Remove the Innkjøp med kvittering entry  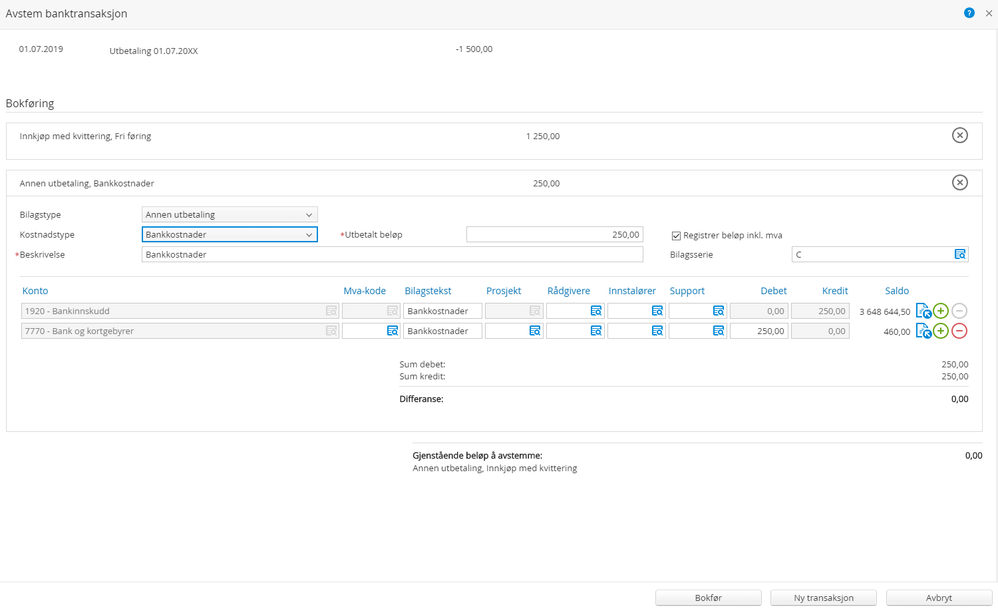point(959,135)
